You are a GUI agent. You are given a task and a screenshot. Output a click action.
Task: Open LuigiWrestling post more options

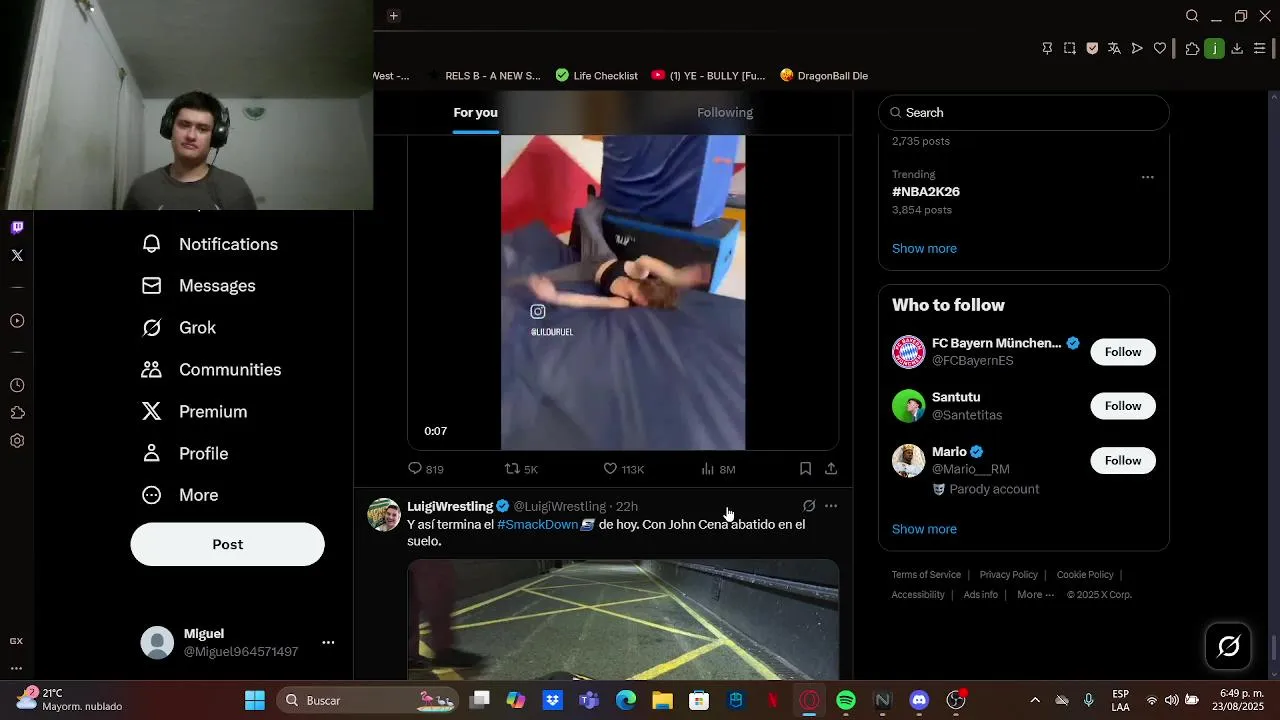coord(831,506)
